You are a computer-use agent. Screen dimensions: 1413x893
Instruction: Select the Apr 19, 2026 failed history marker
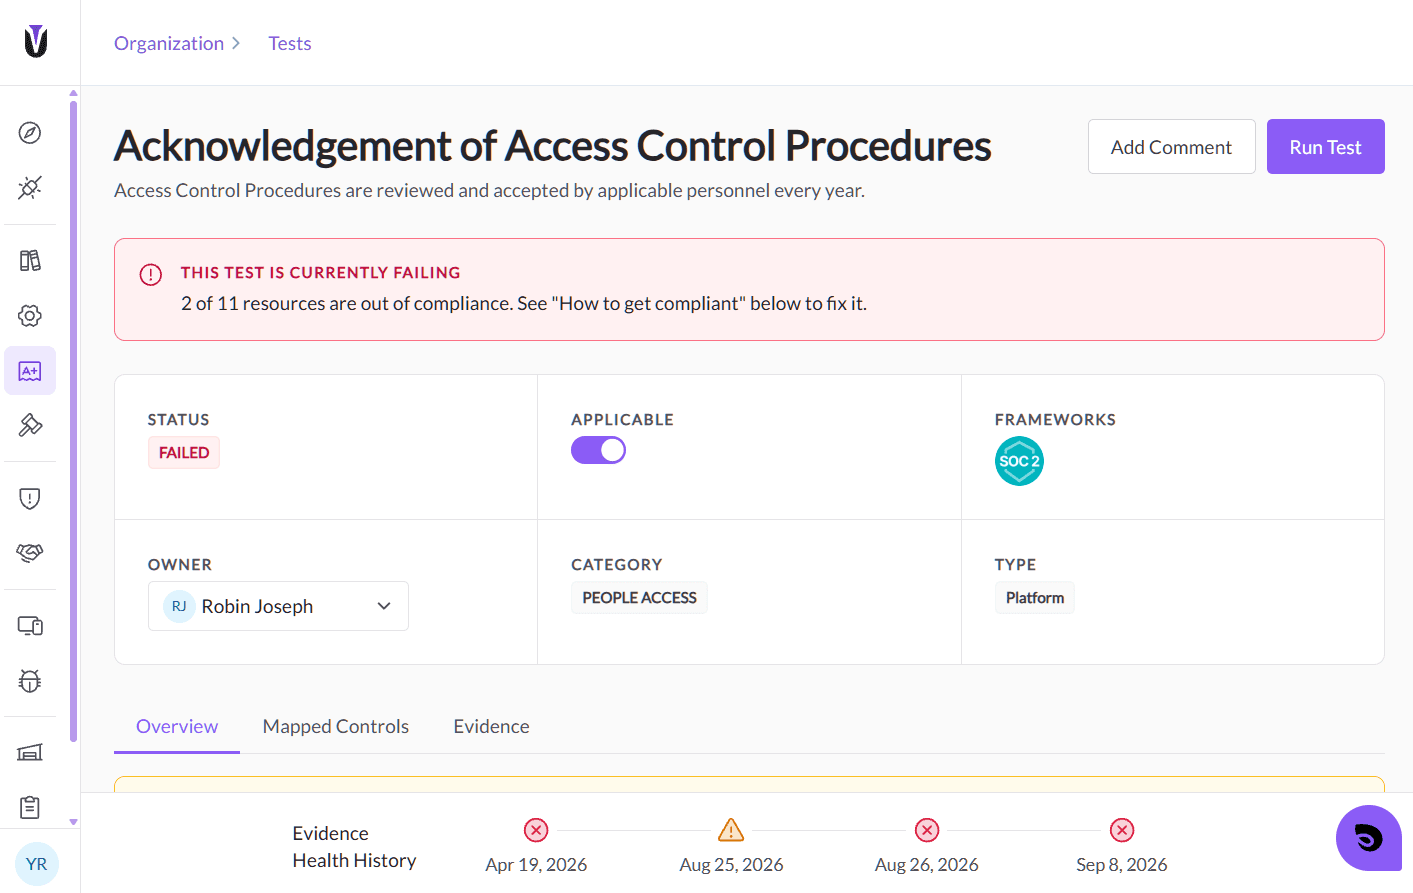[x=536, y=830]
